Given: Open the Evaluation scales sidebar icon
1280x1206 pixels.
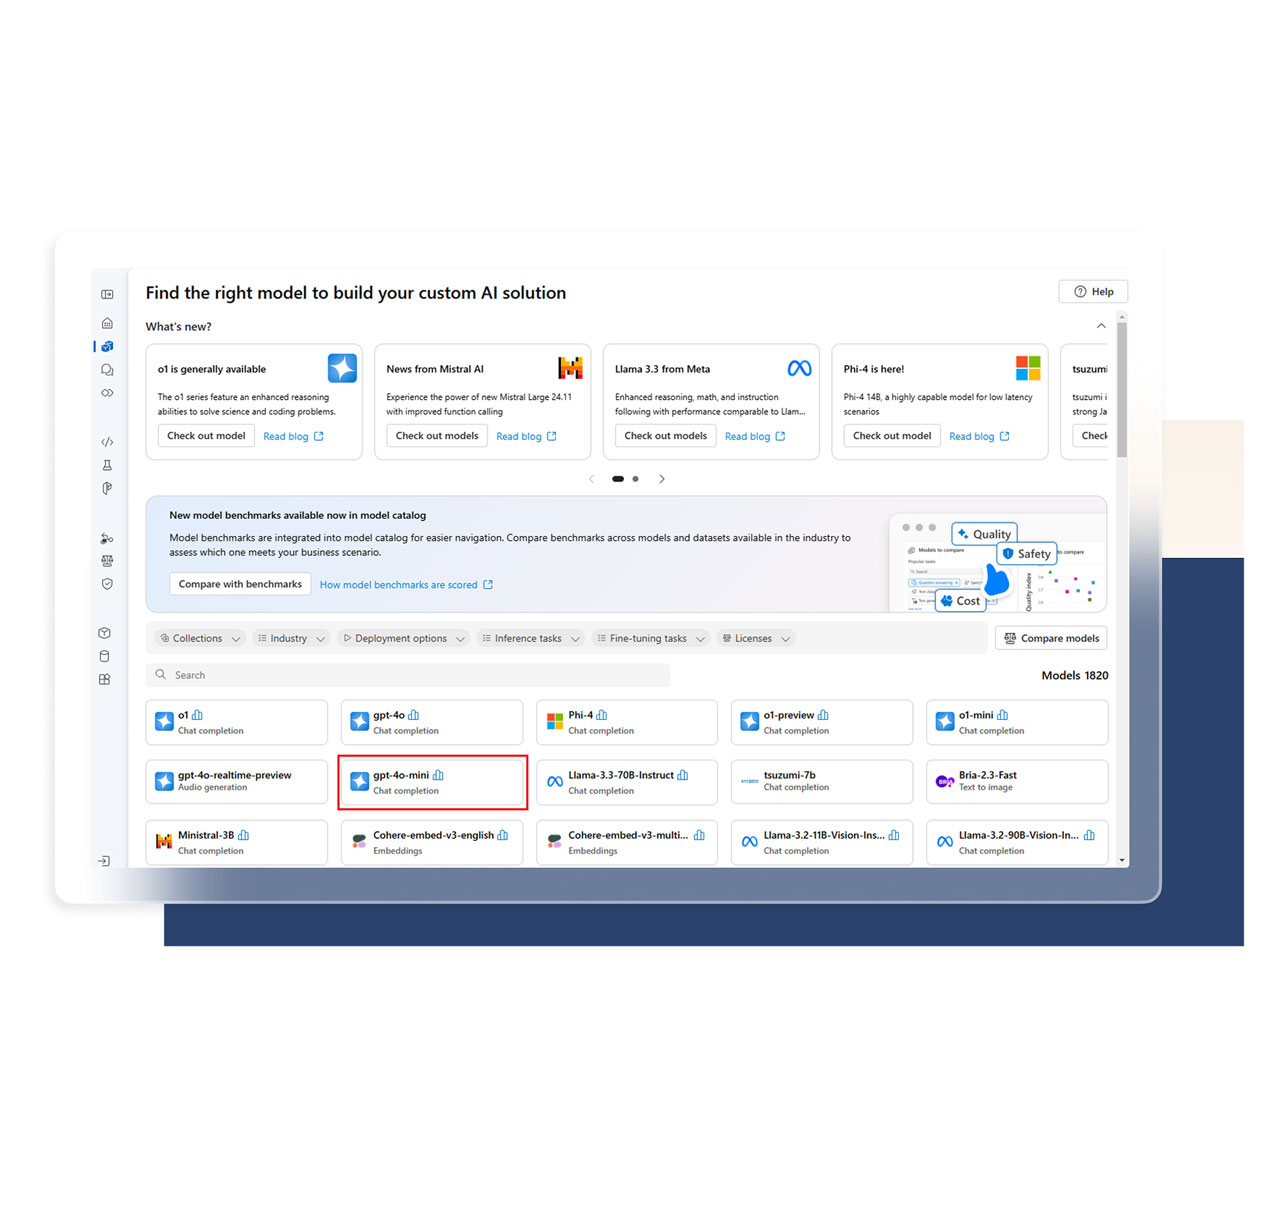Looking at the screenshot, I should coord(107,561).
